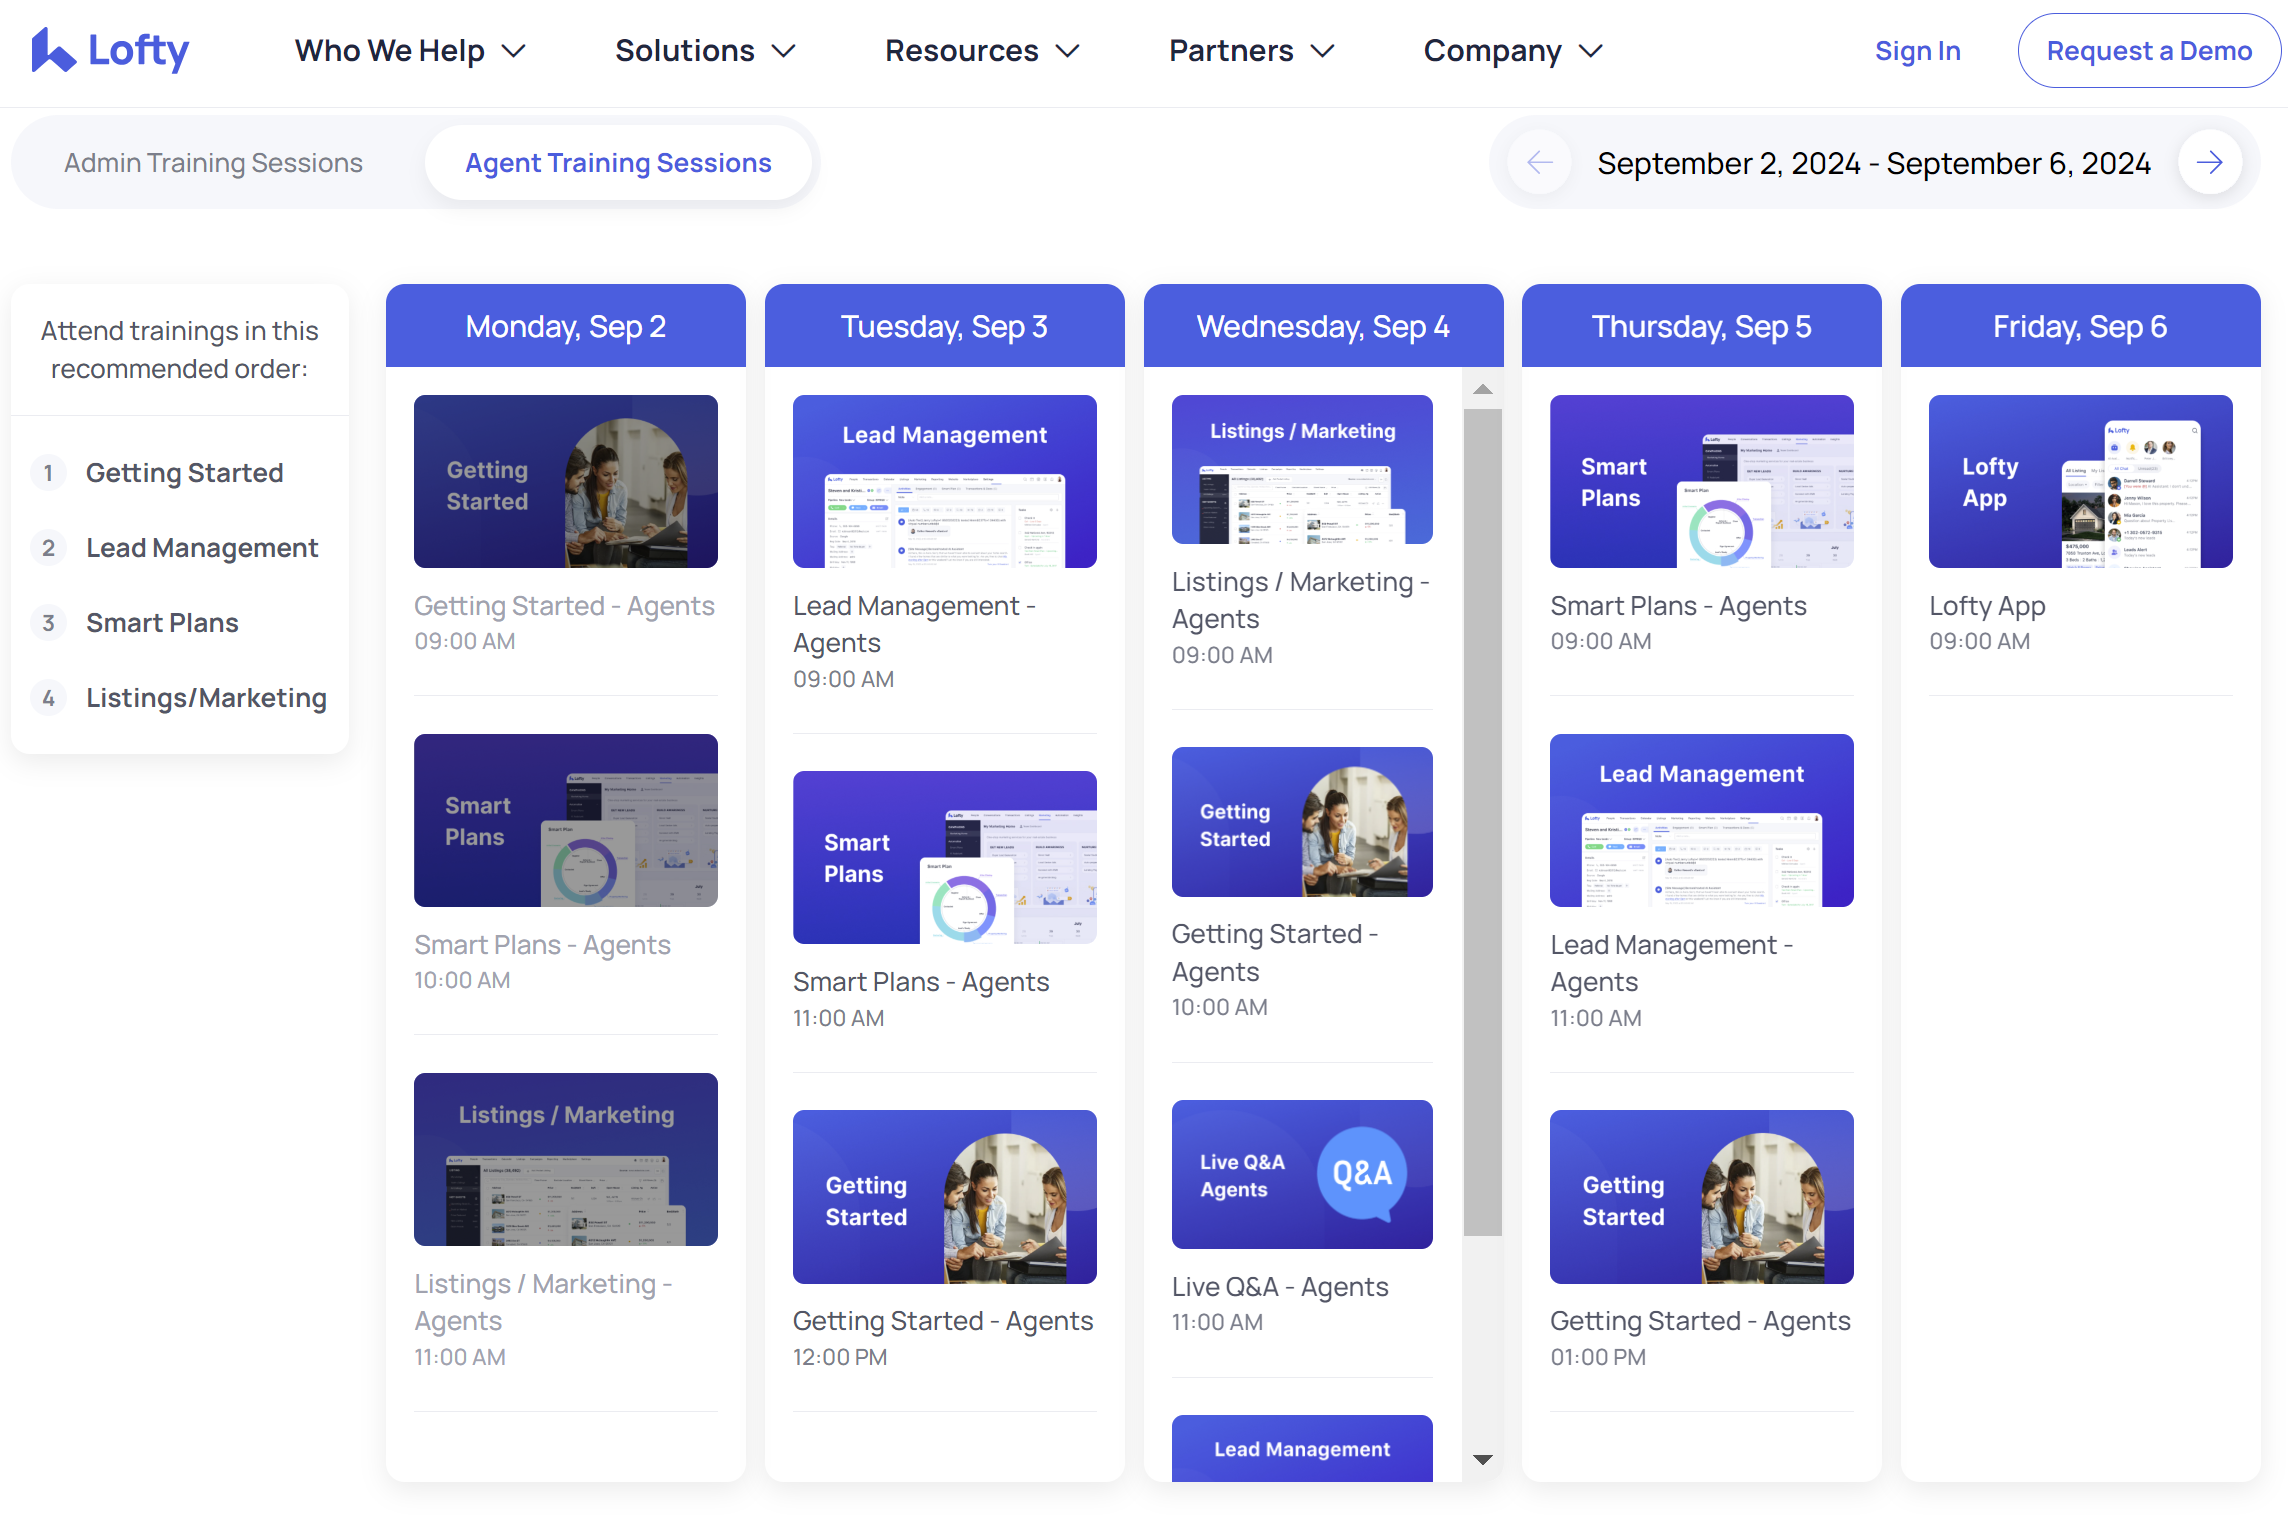Click Tuesday 12:00 PM time label

840,1357
